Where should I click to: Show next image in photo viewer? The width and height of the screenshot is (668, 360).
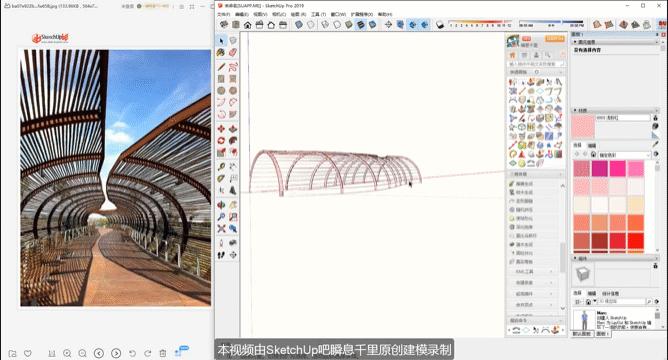[x=116, y=353]
